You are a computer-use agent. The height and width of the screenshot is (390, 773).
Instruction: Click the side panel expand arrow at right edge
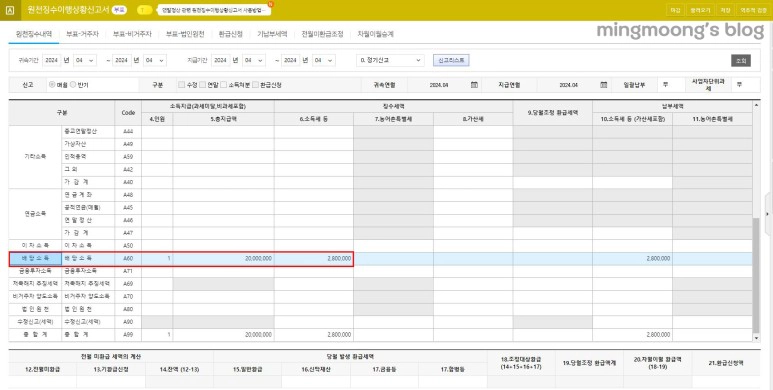[768, 213]
